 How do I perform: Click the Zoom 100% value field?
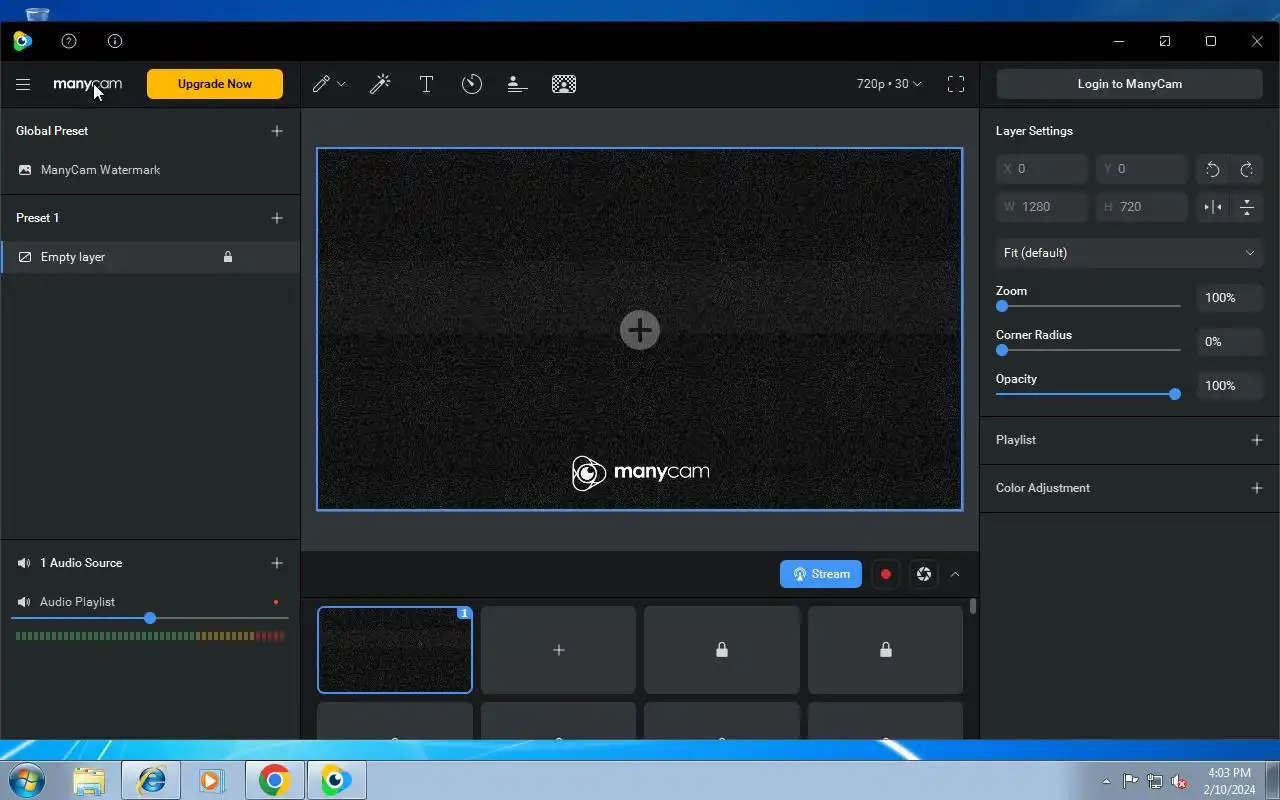click(x=1230, y=298)
